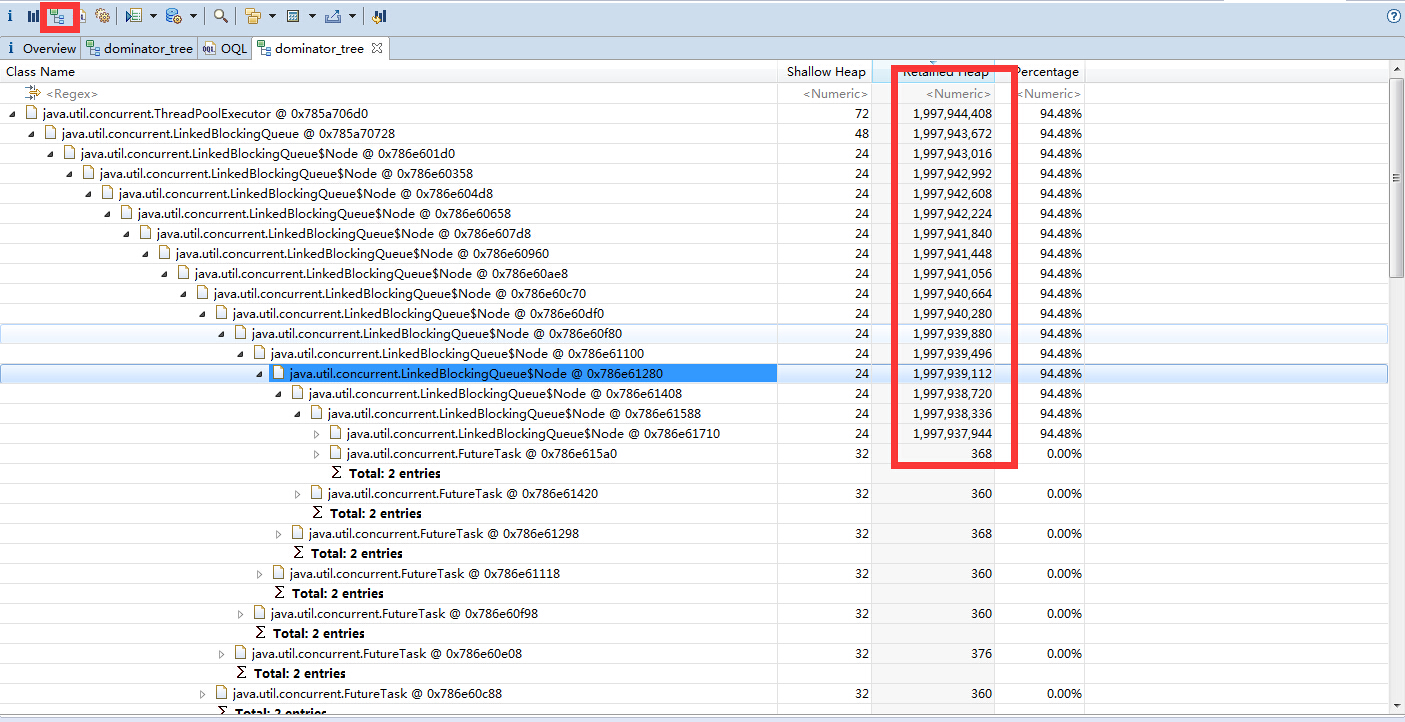The height and width of the screenshot is (722, 1405).
Task: Select the FutureTask @ 0x786e60c88 row
Action: coord(367,694)
